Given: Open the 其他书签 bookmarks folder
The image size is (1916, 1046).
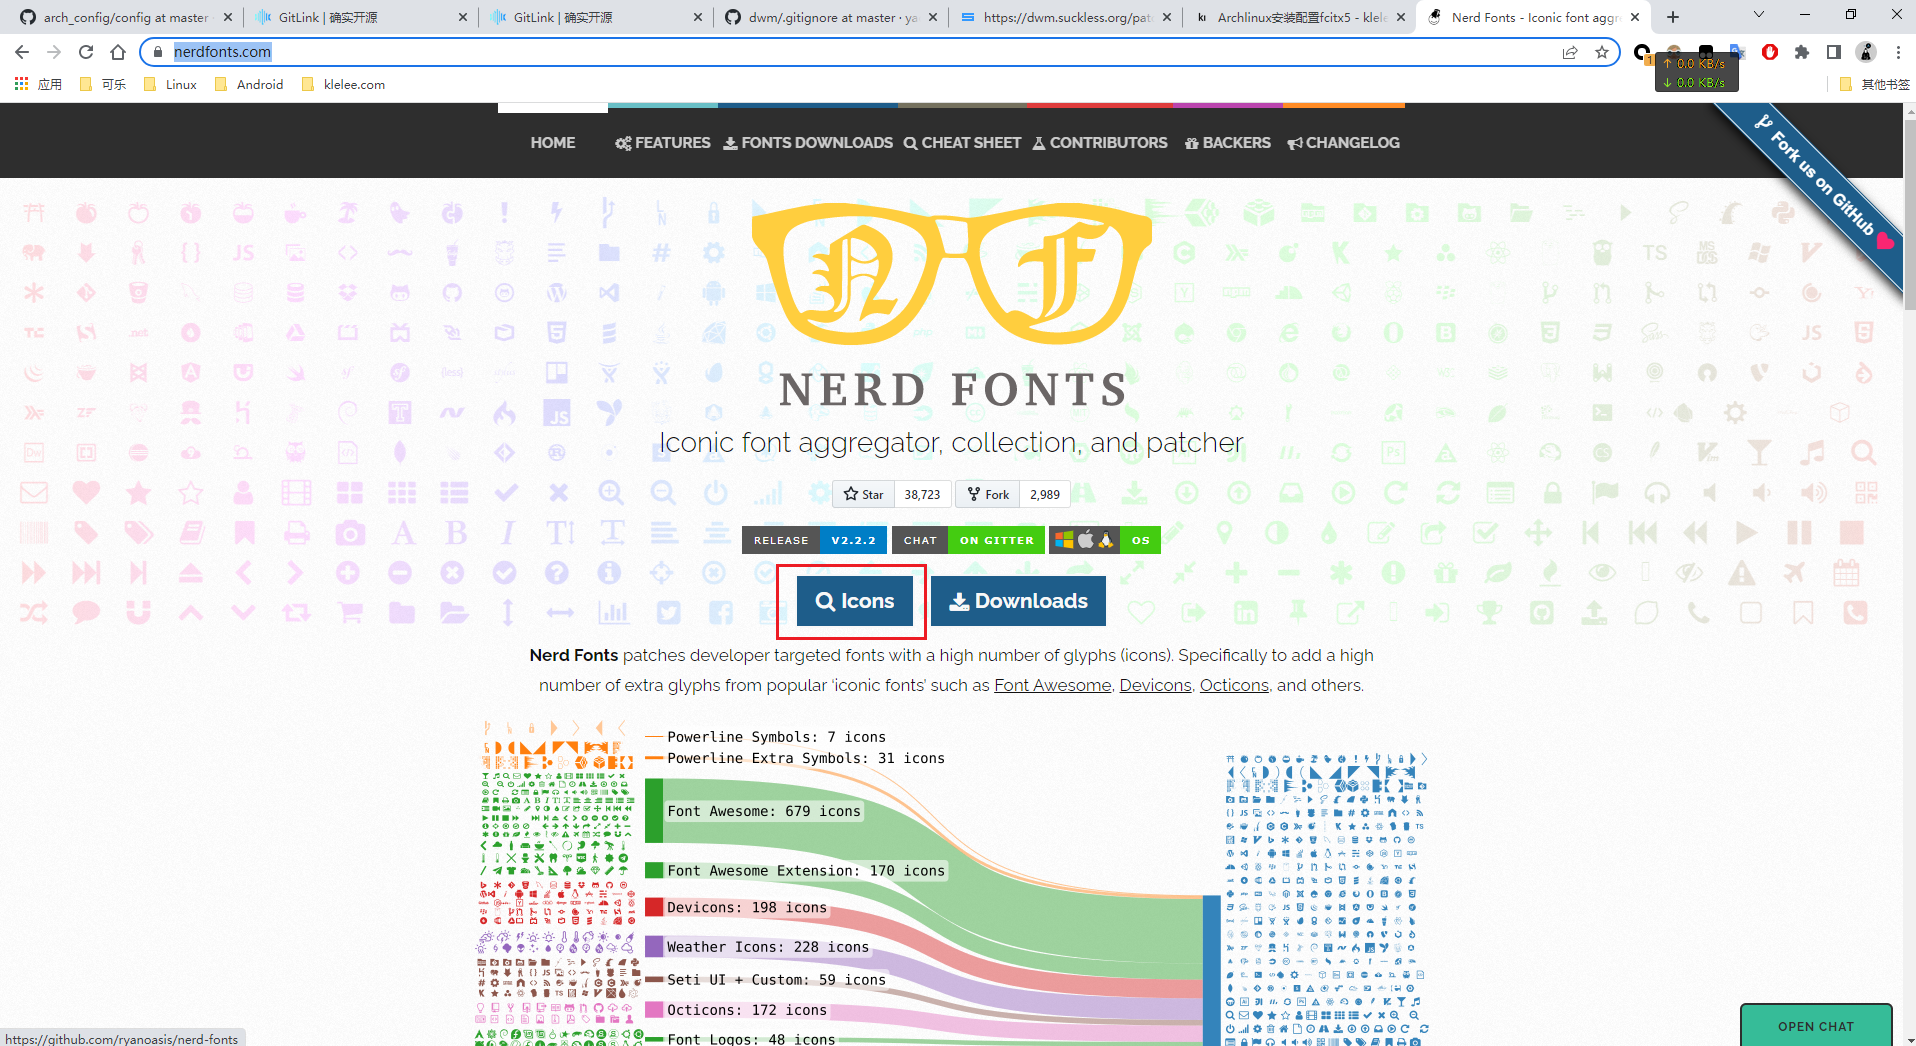Looking at the screenshot, I should tap(1875, 84).
